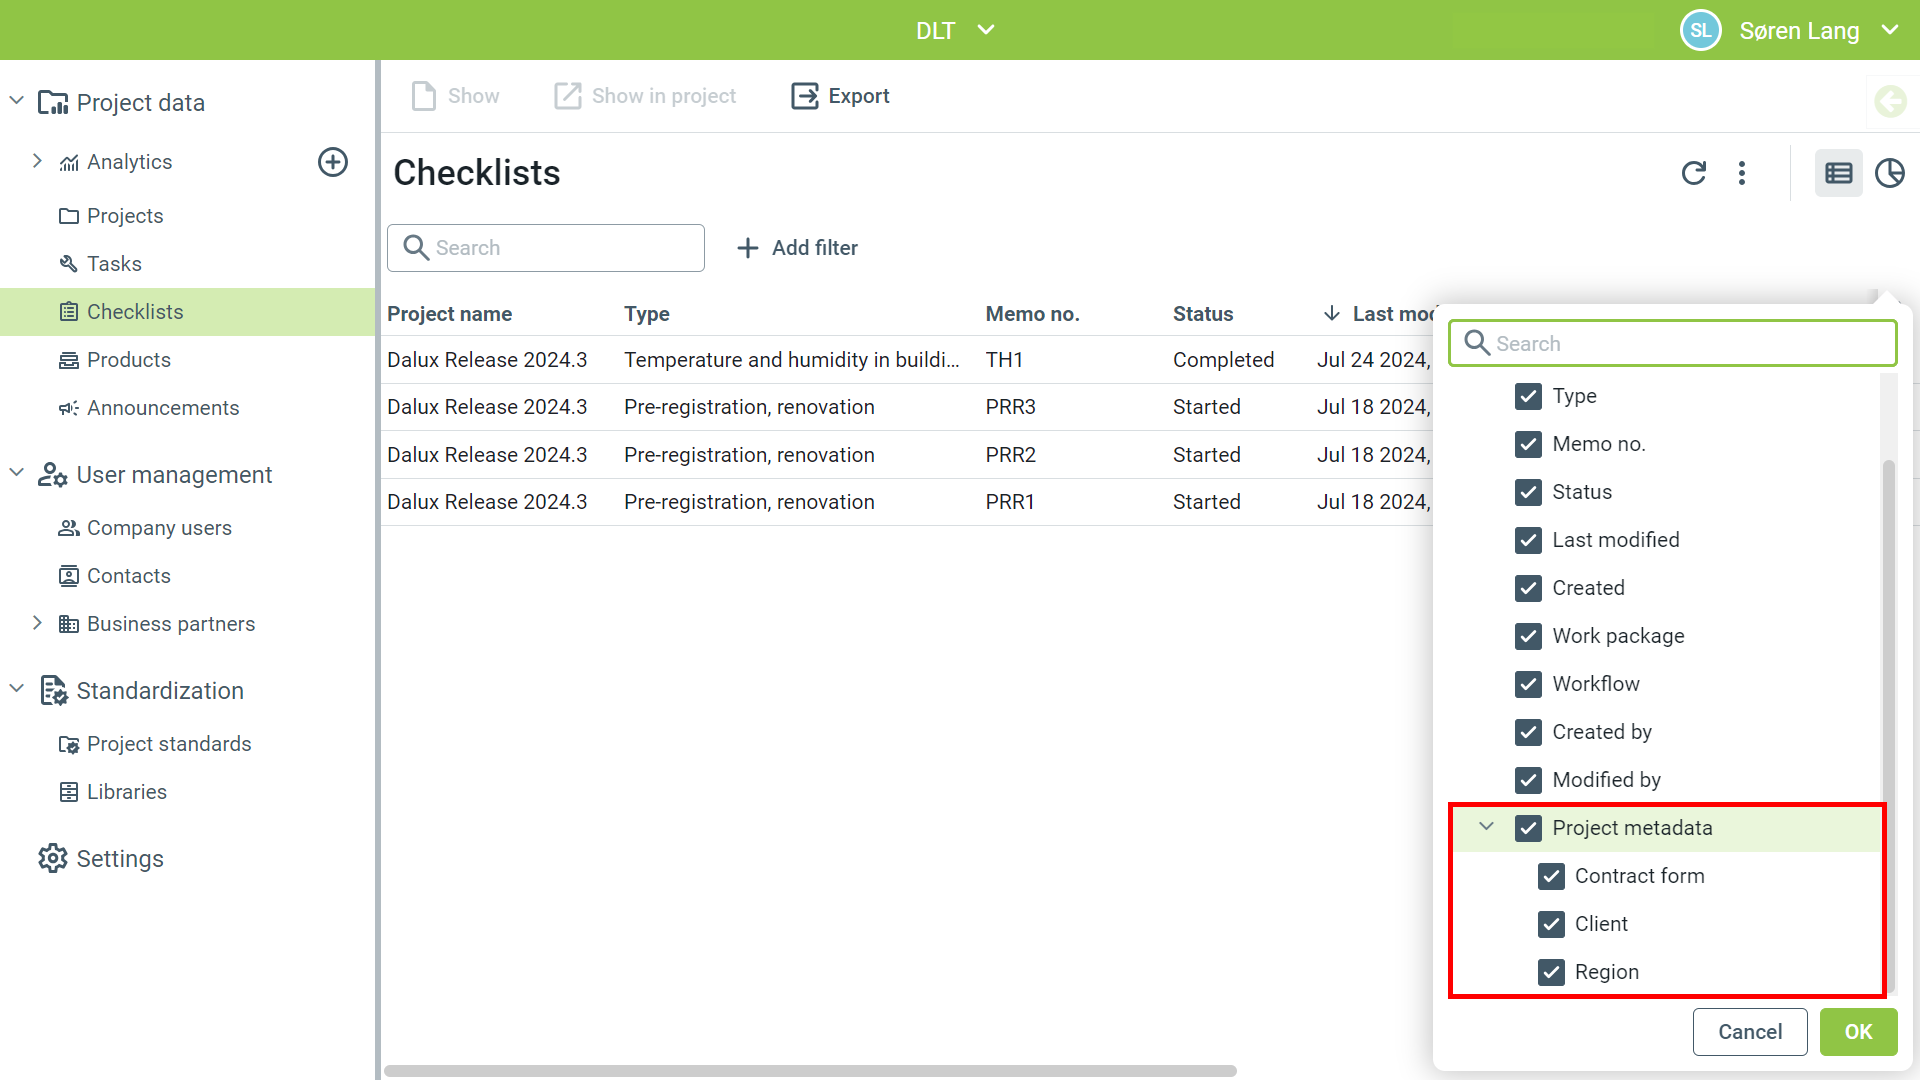The width and height of the screenshot is (1920, 1080).
Task: Click the Export toolbar icon
Action: (805, 96)
